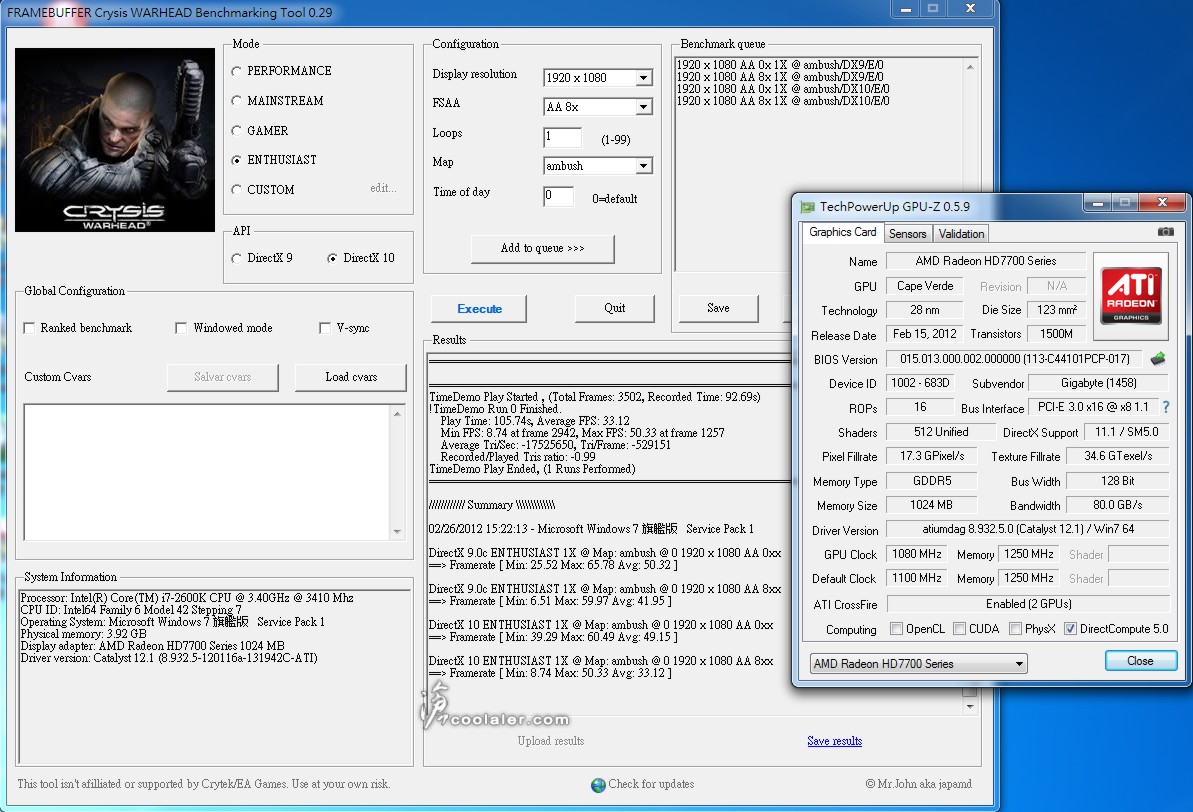1193x812 pixels.
Task: Select the CUSTOM mode radio button
Action: tap(237, 189)
